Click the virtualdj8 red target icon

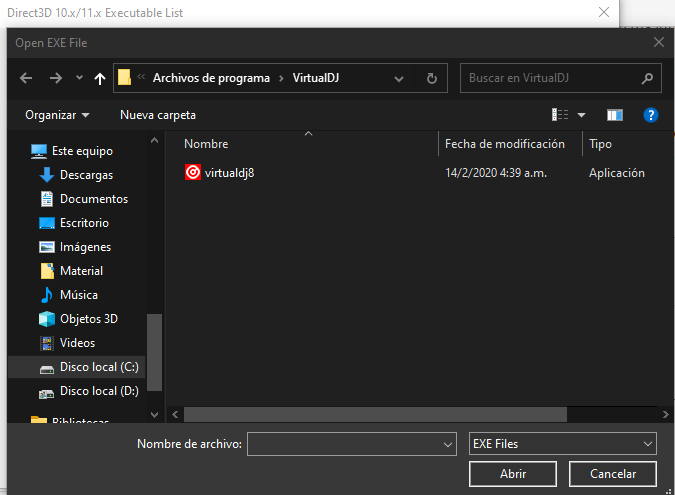click(x=193, y=172)
